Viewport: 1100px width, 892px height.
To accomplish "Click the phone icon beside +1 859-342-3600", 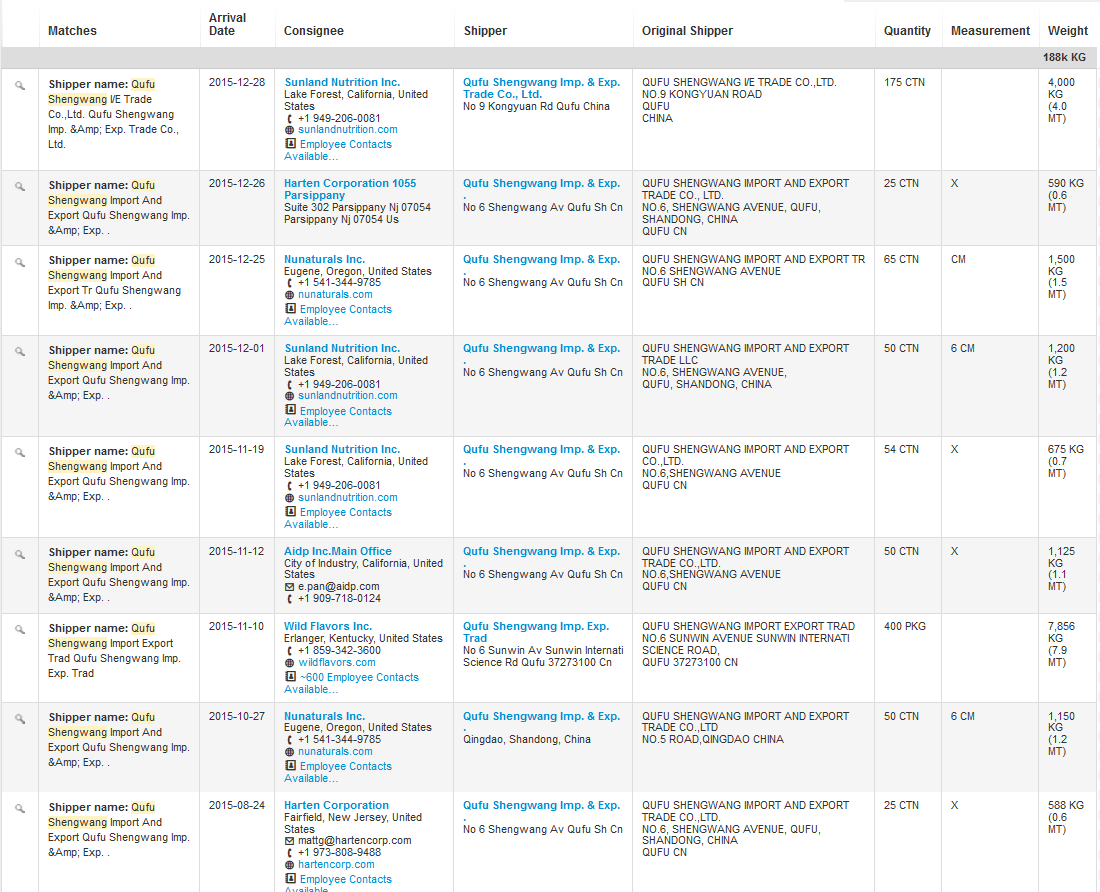I will click(x=289, y=651).
